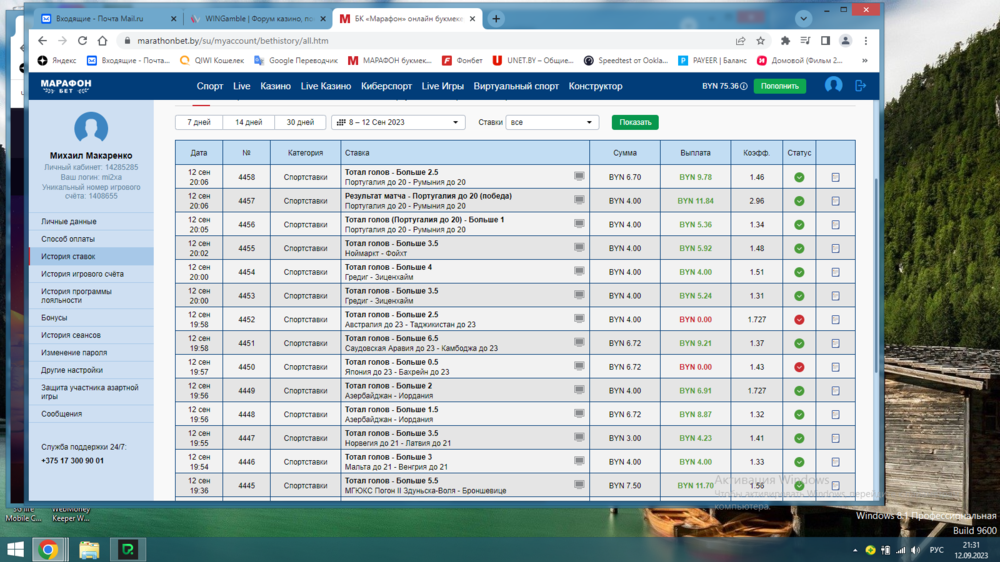Select the 14 дней period filter
This screenshot has height=562, width=1000.
tap(249, 122)
